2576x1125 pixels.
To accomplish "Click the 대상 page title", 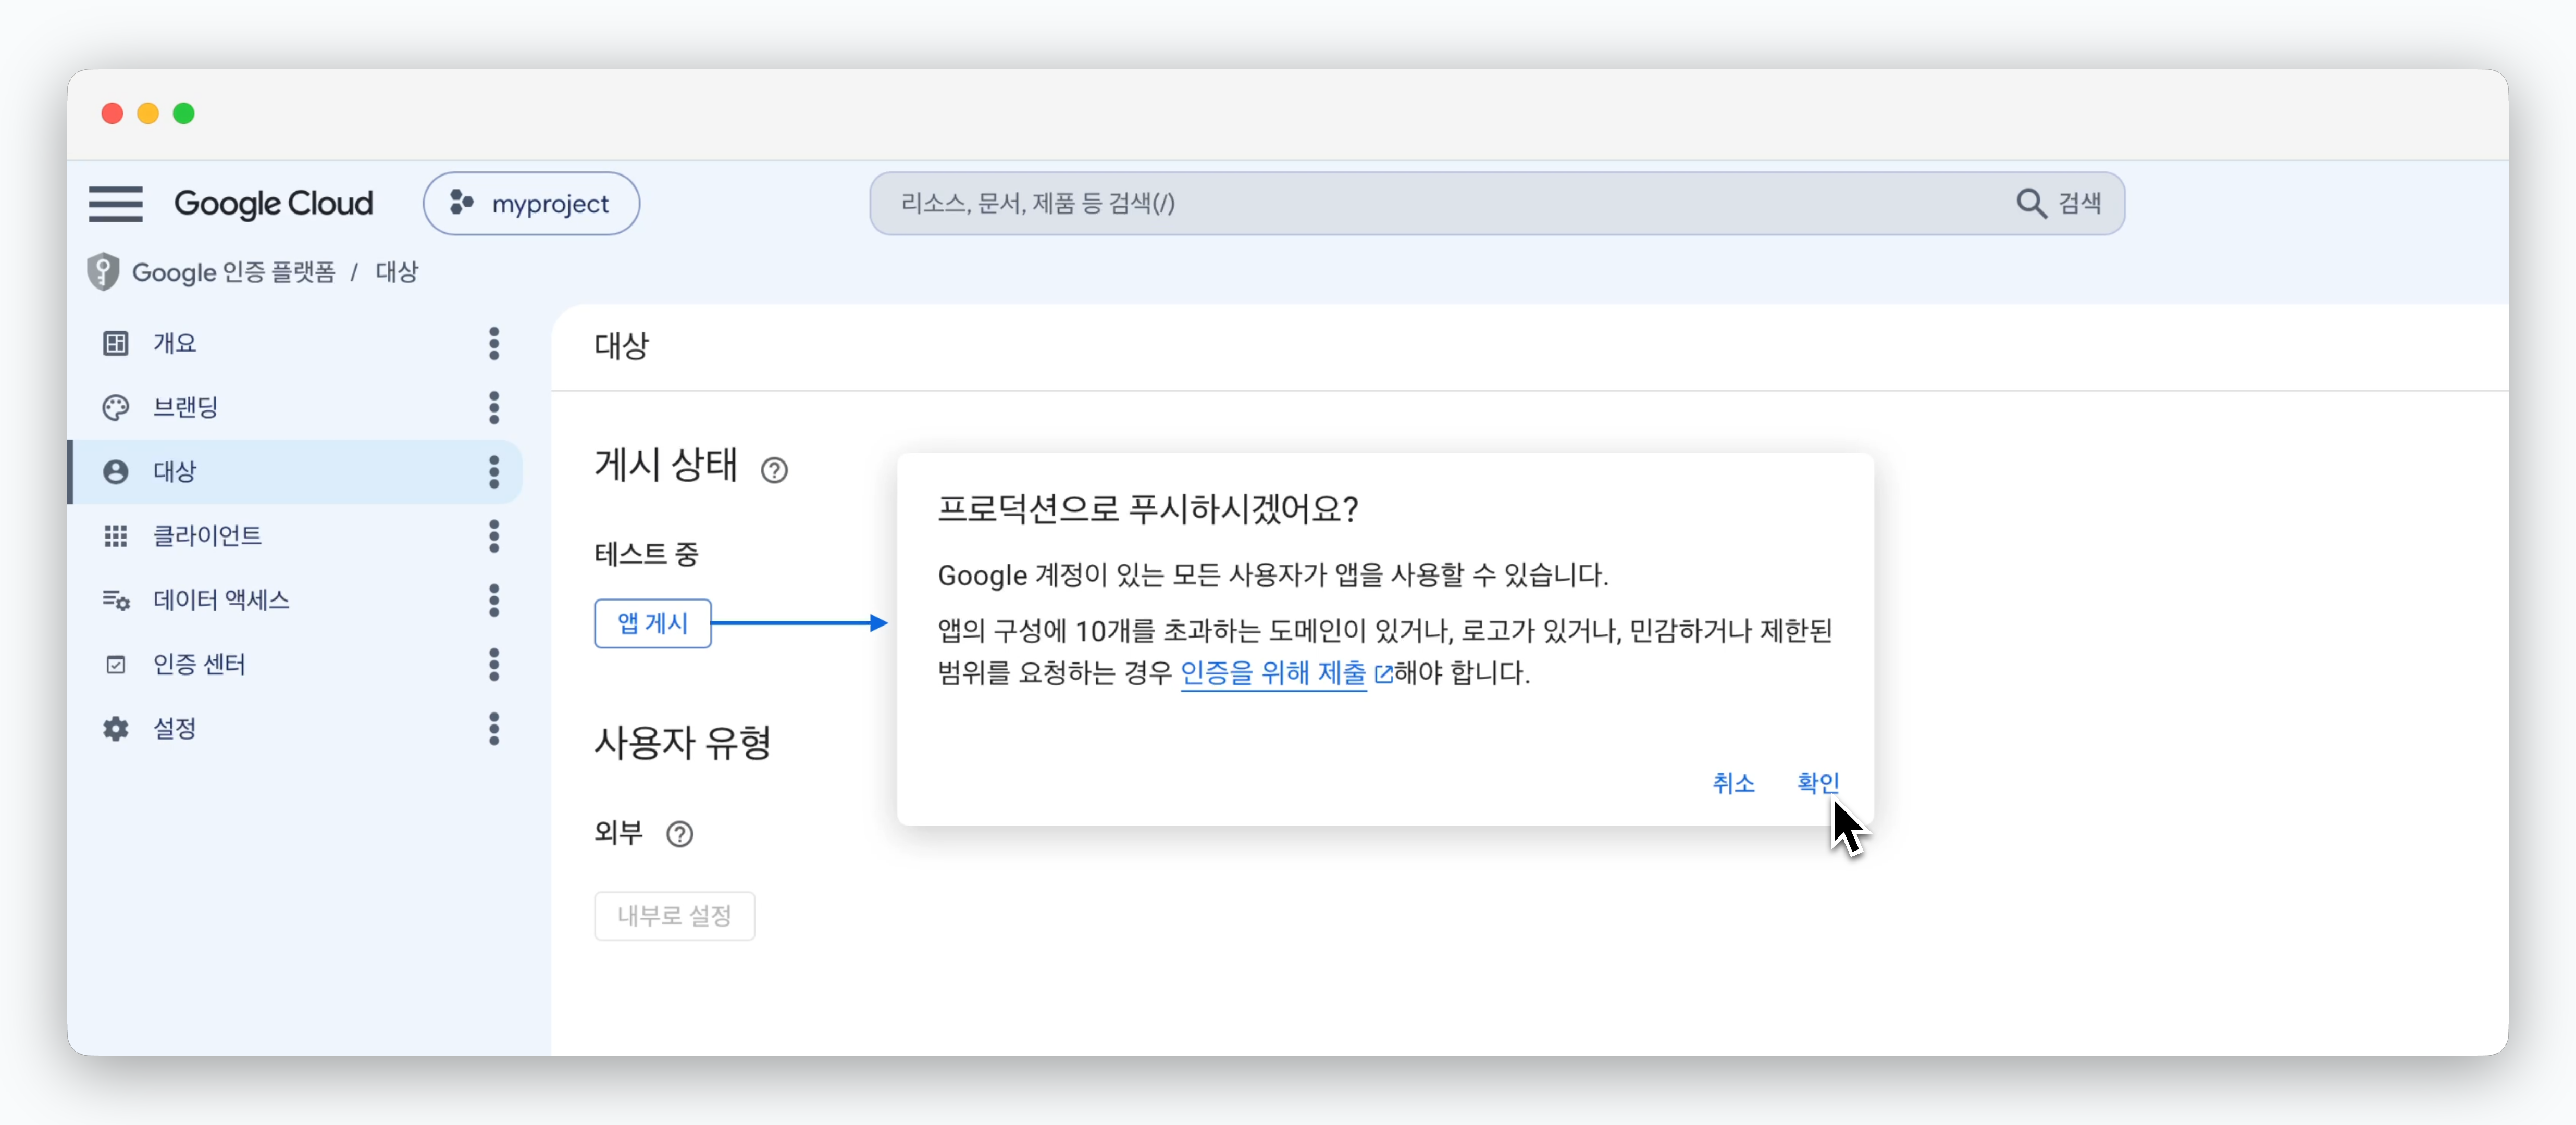I will [621, 346].
